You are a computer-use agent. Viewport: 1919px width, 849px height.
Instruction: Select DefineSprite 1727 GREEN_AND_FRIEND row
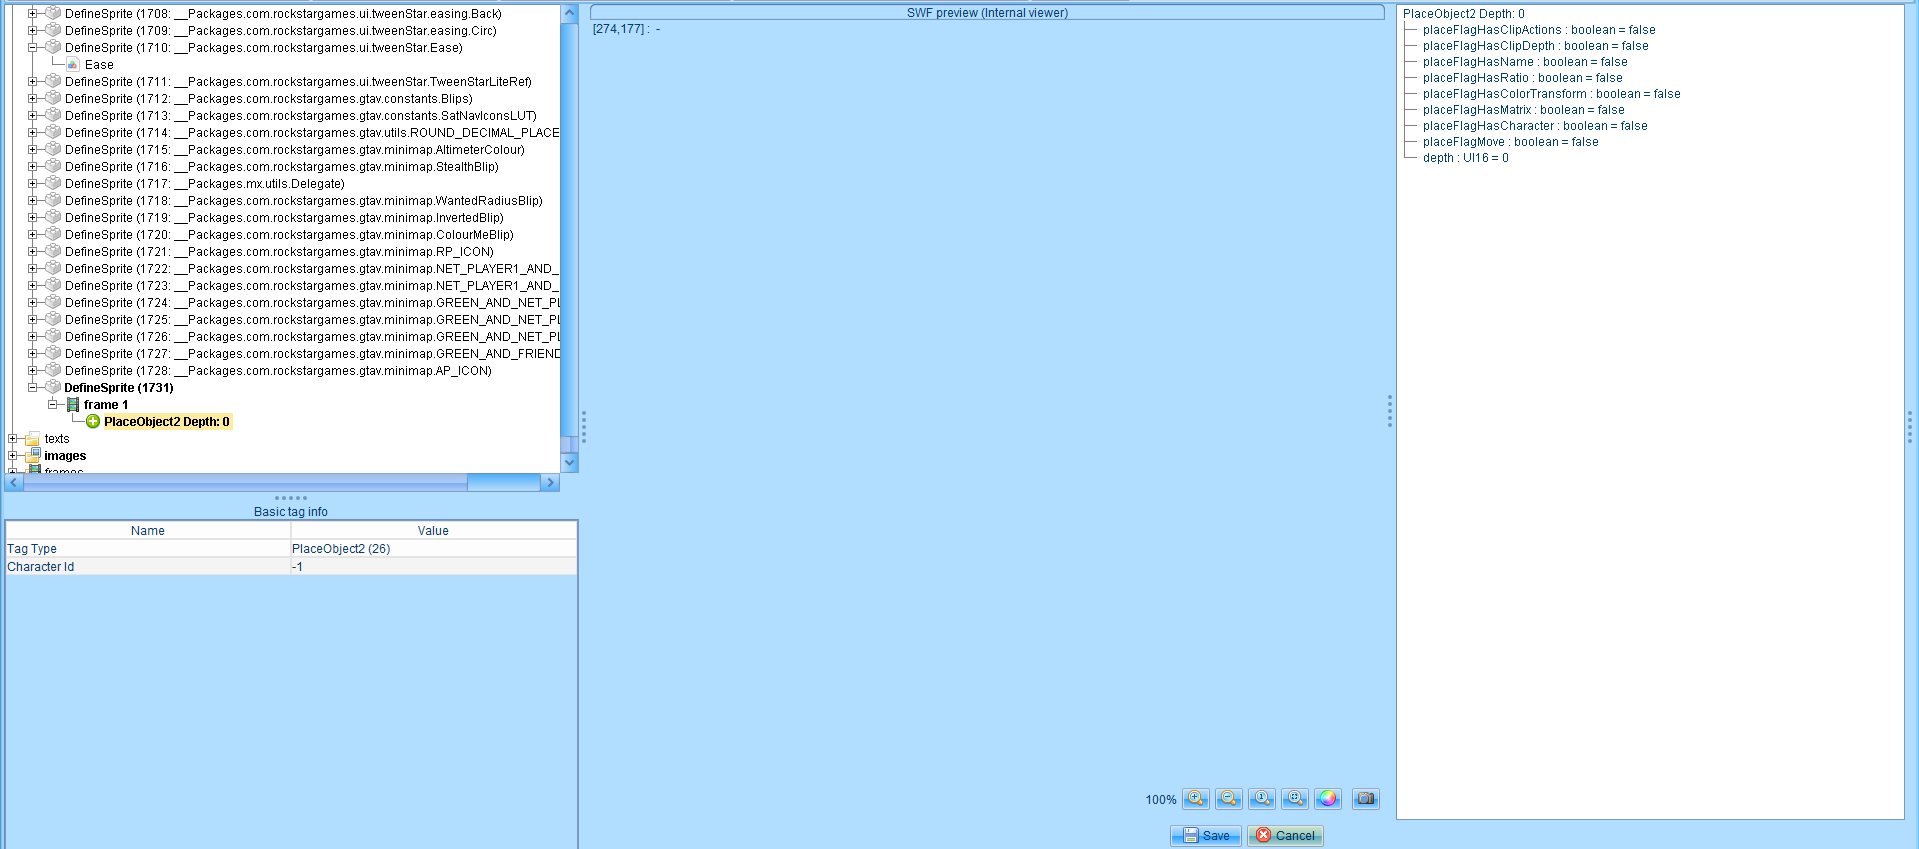(312, 354)
